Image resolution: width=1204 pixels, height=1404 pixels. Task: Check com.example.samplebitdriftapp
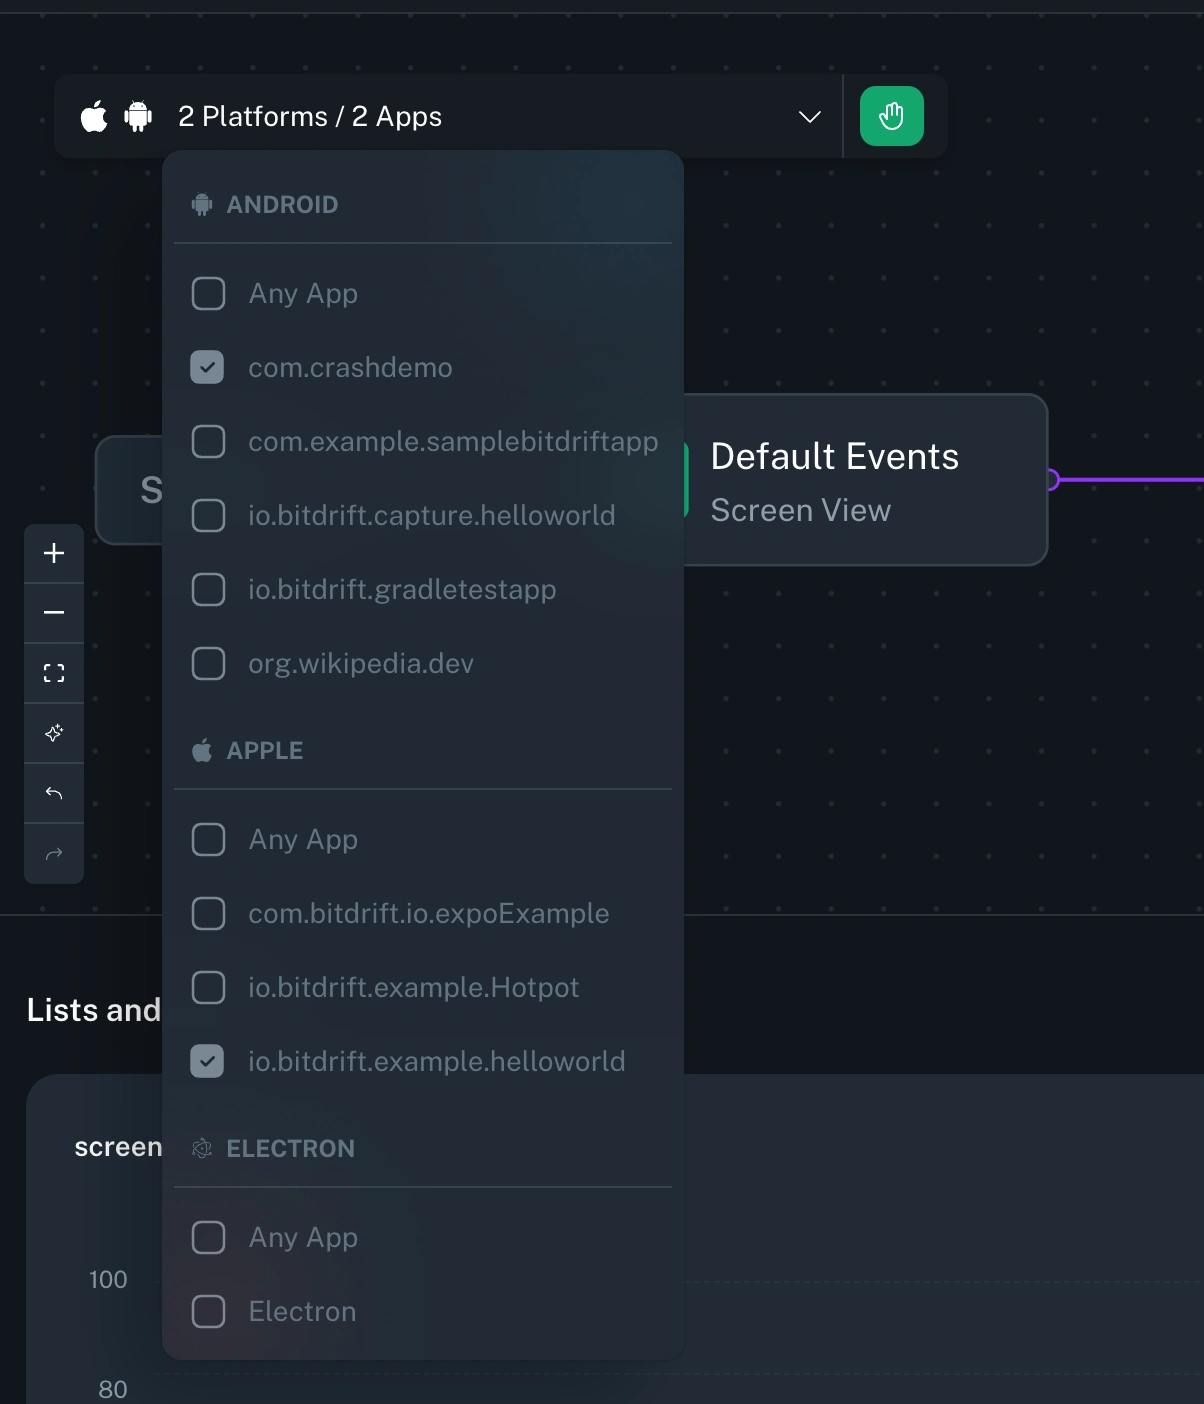tap(208, 441)
